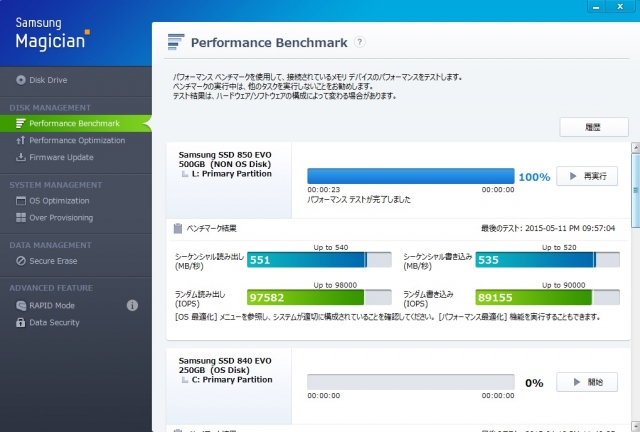
Task: Click the Performance Optimization arrows icon
Action: pyautogui.click(x=21, y=140)
